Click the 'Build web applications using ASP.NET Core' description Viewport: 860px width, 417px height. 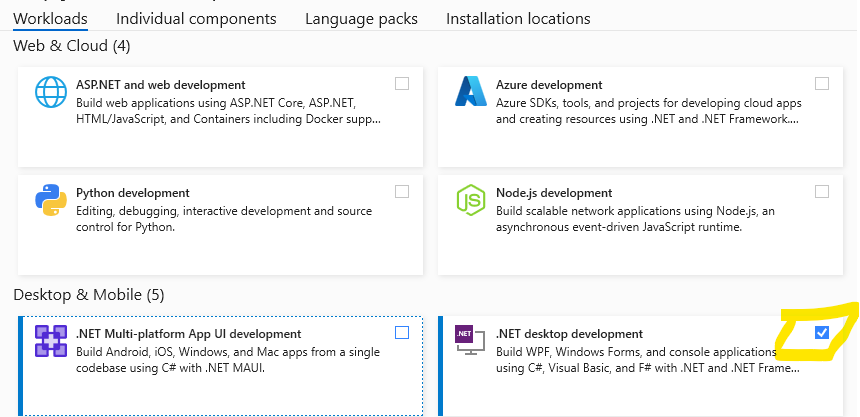pos(228,111)
